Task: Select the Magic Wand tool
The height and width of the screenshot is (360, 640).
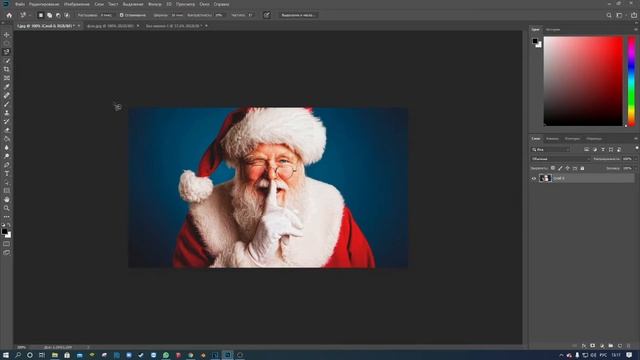Action: (x=7, y=61)
